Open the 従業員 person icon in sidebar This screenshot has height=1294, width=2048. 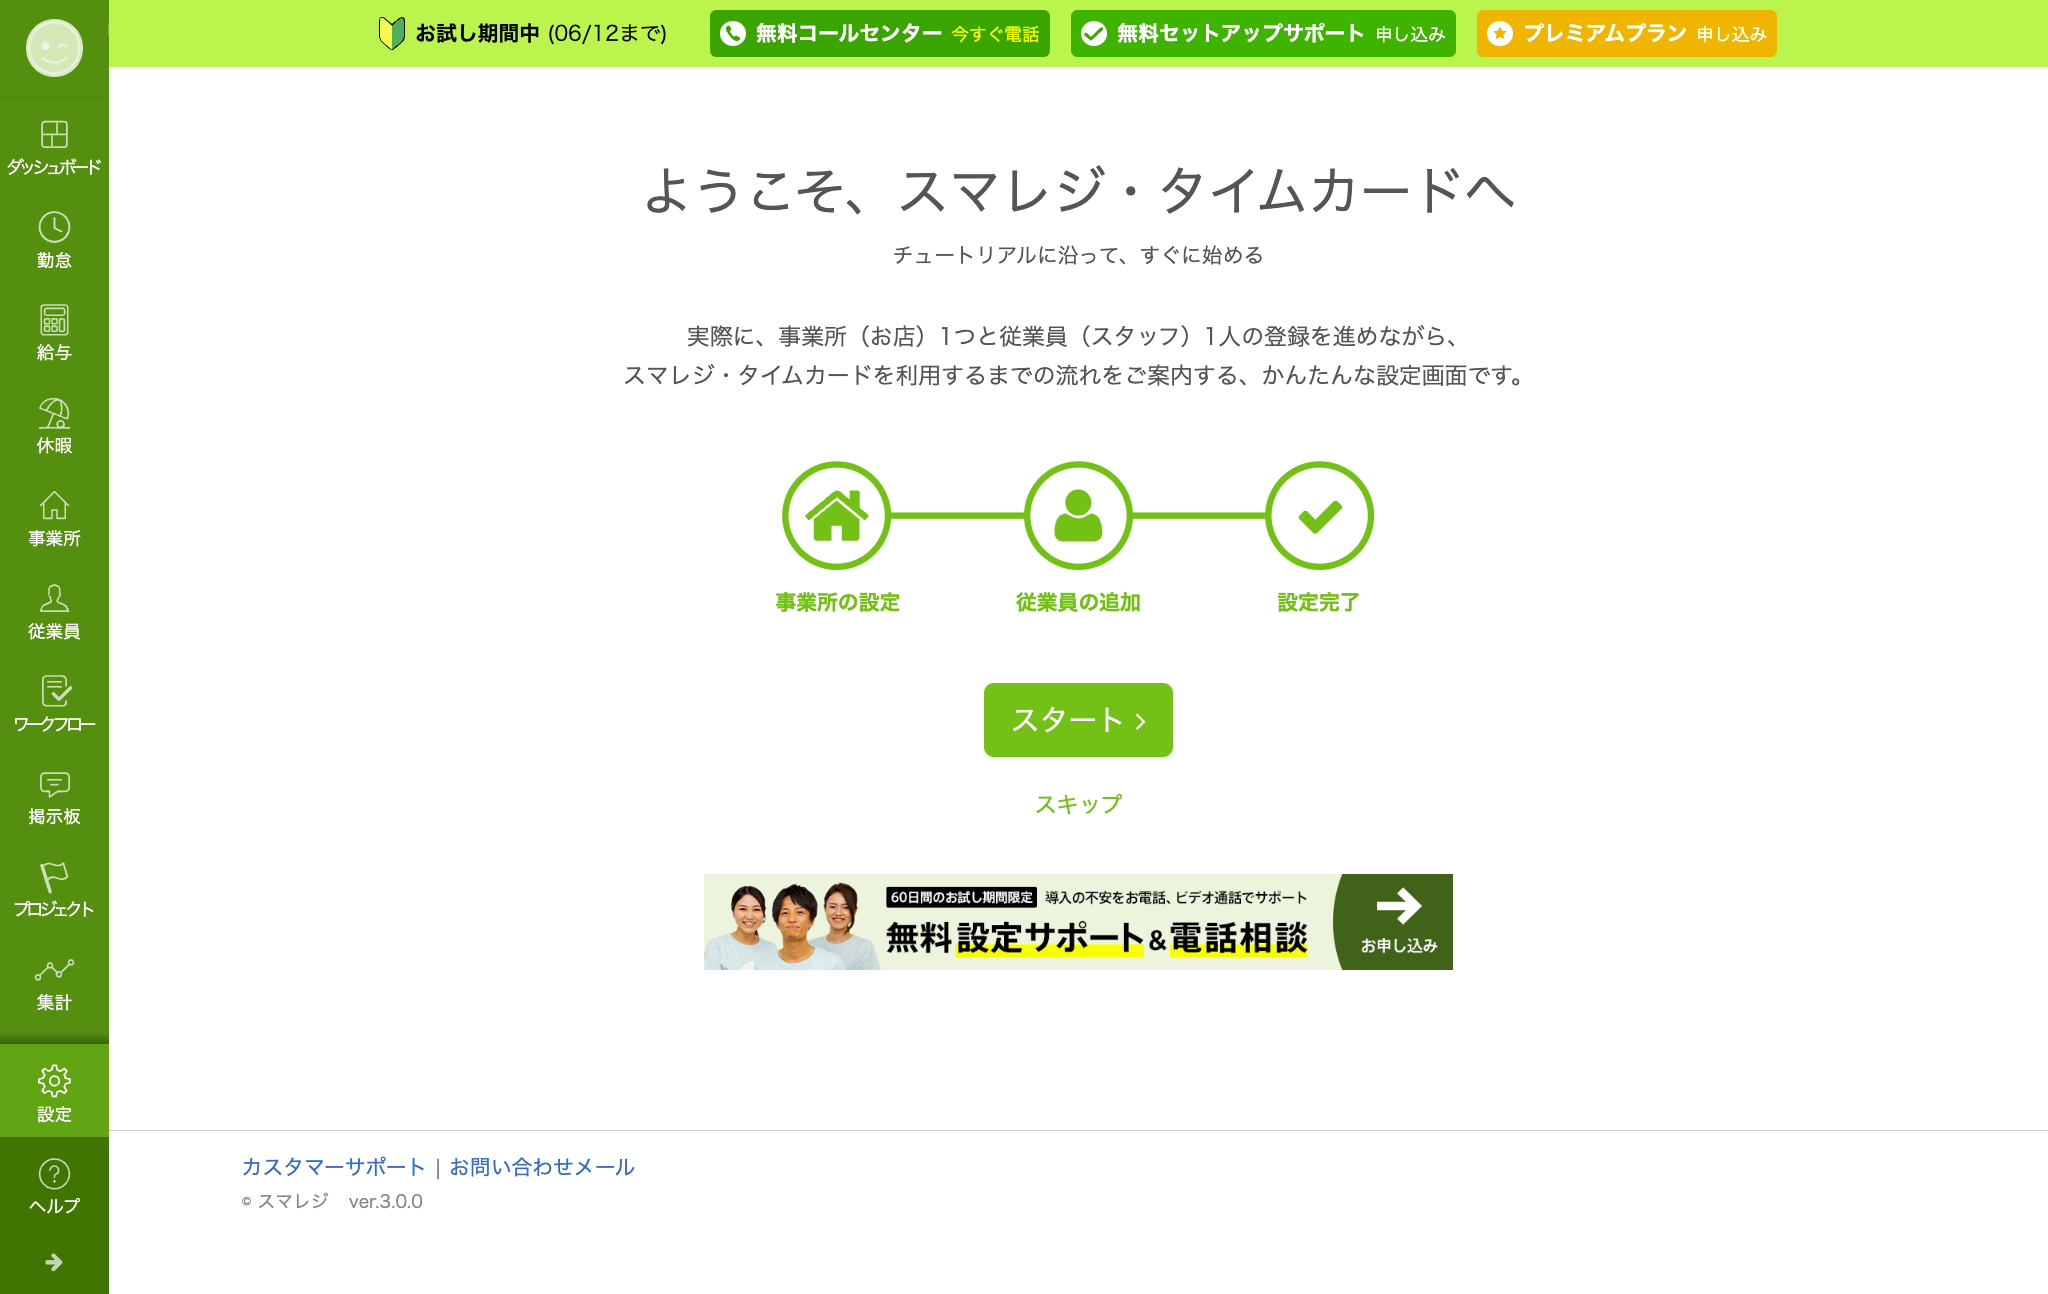click(54, 598)
